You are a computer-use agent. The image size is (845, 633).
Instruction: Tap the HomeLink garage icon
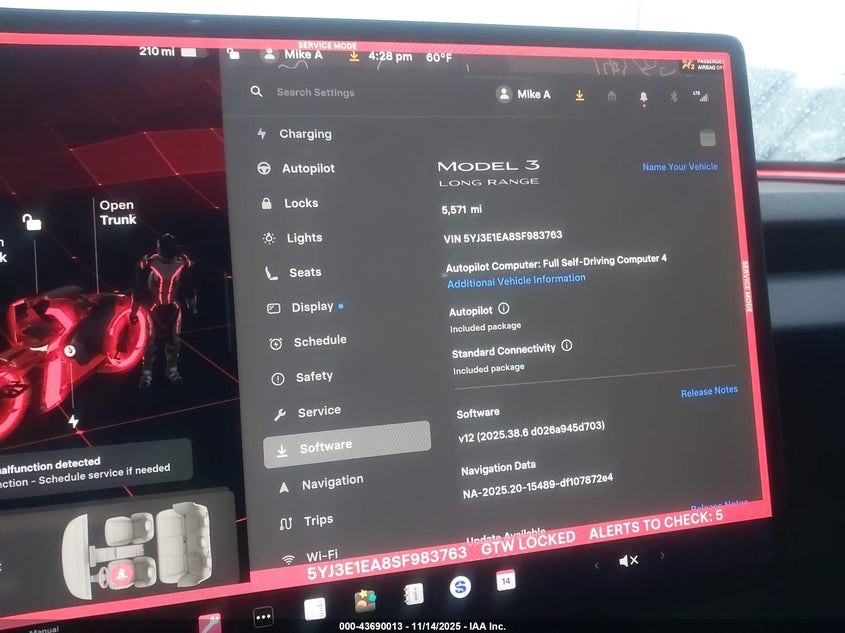click(612, 96)
